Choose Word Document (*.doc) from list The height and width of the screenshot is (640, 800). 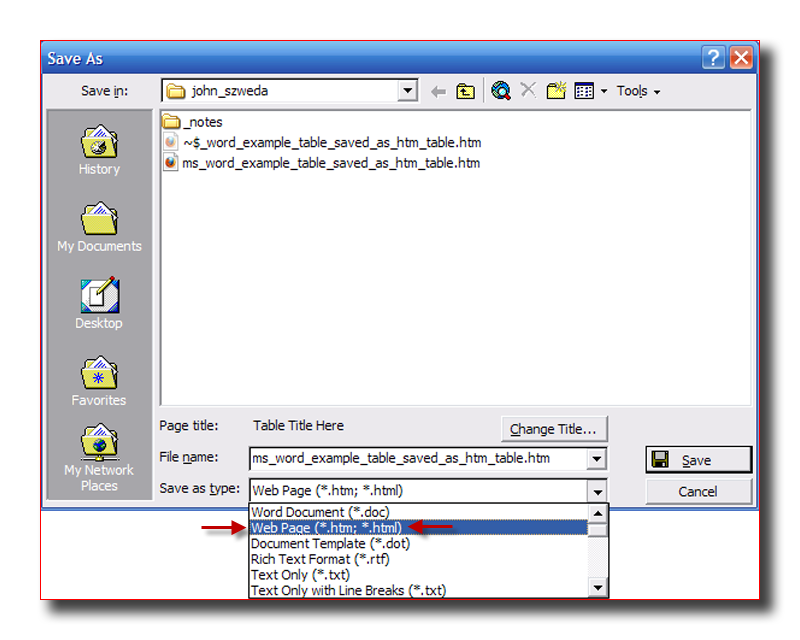point(319,512)
